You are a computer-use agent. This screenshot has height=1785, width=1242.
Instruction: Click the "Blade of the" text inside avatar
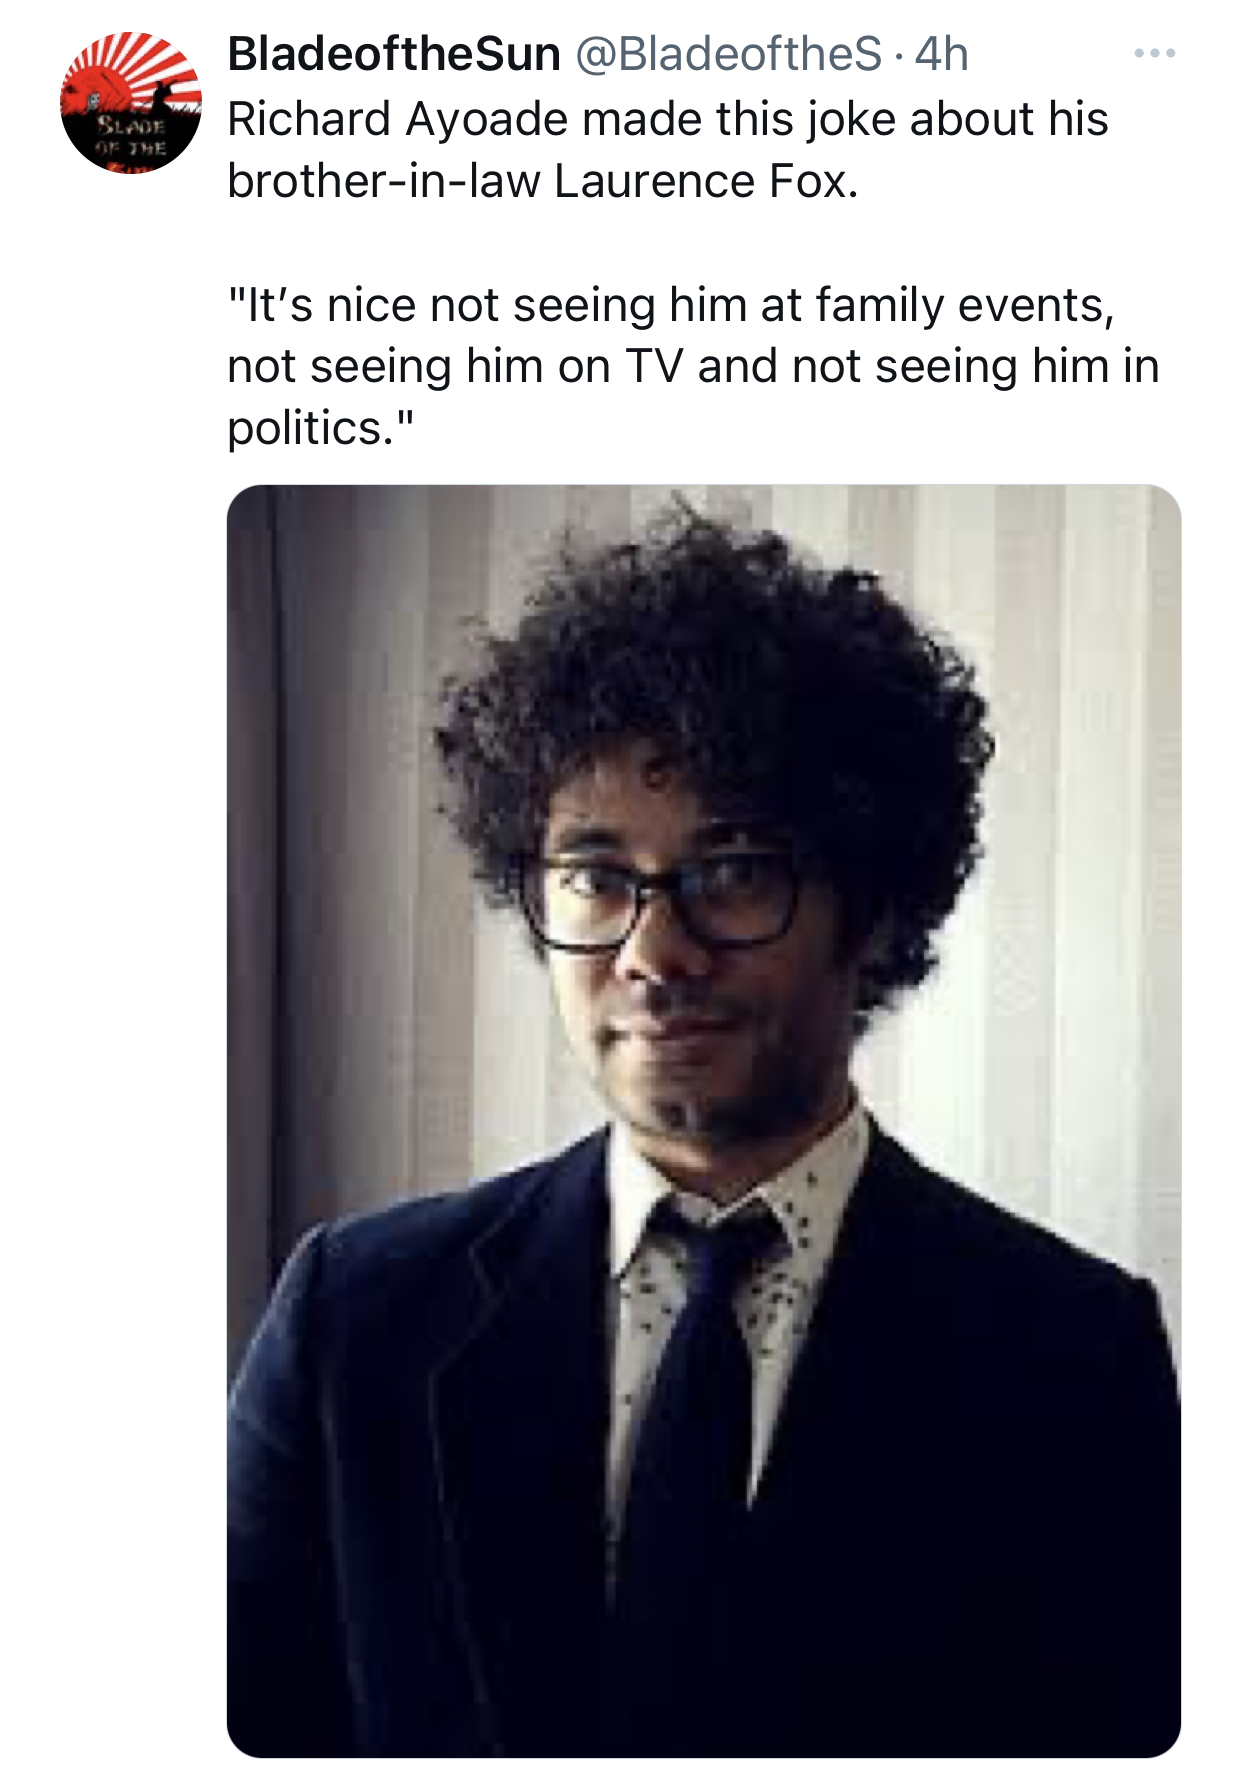click(130, 138)
